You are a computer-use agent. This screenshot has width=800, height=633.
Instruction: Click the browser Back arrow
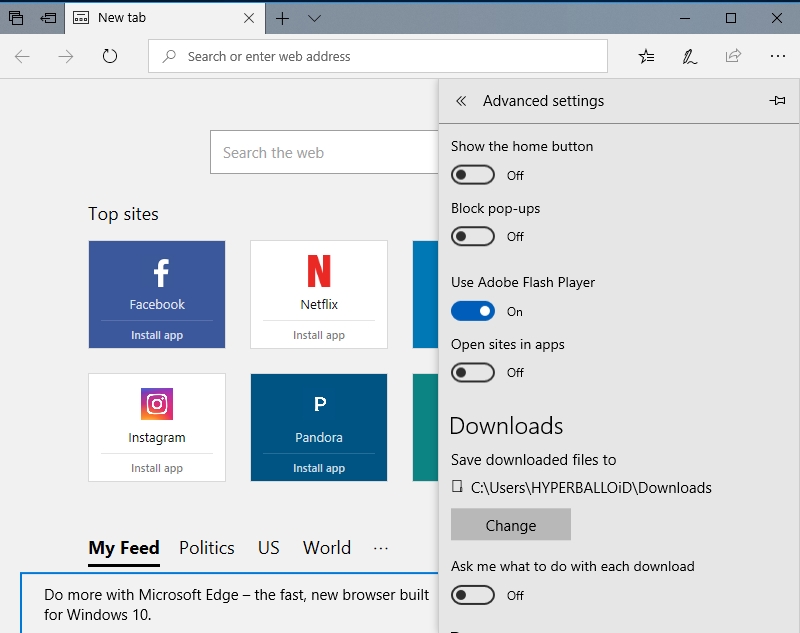click(22, 56)
